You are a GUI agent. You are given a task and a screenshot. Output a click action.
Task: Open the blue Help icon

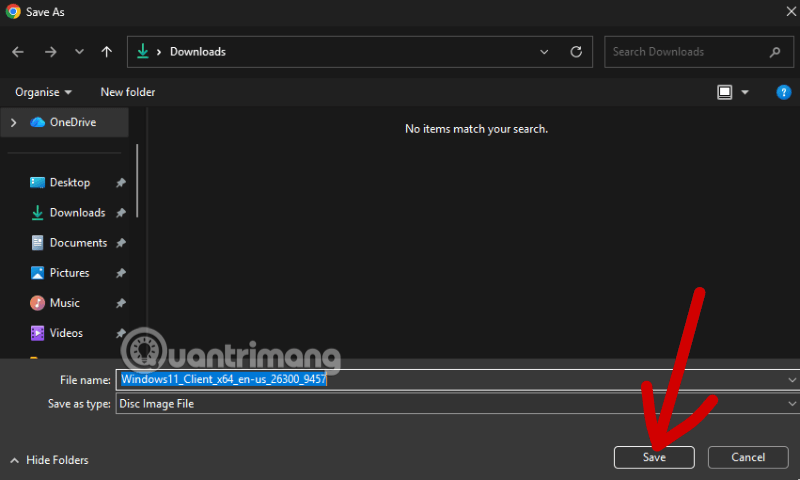(x=783, y=92)
